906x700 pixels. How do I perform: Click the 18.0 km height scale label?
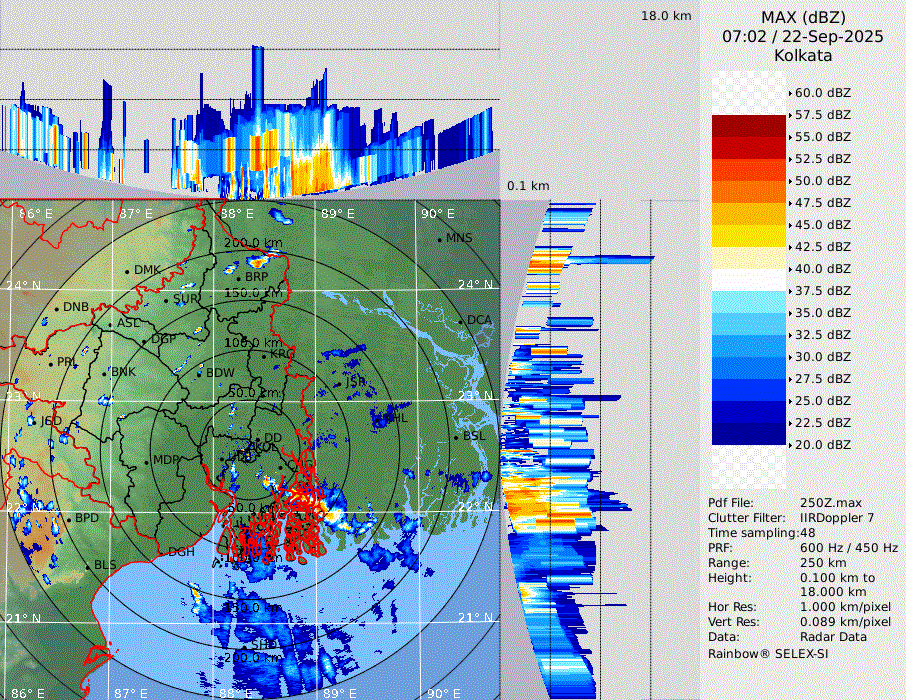coord(666,16)
